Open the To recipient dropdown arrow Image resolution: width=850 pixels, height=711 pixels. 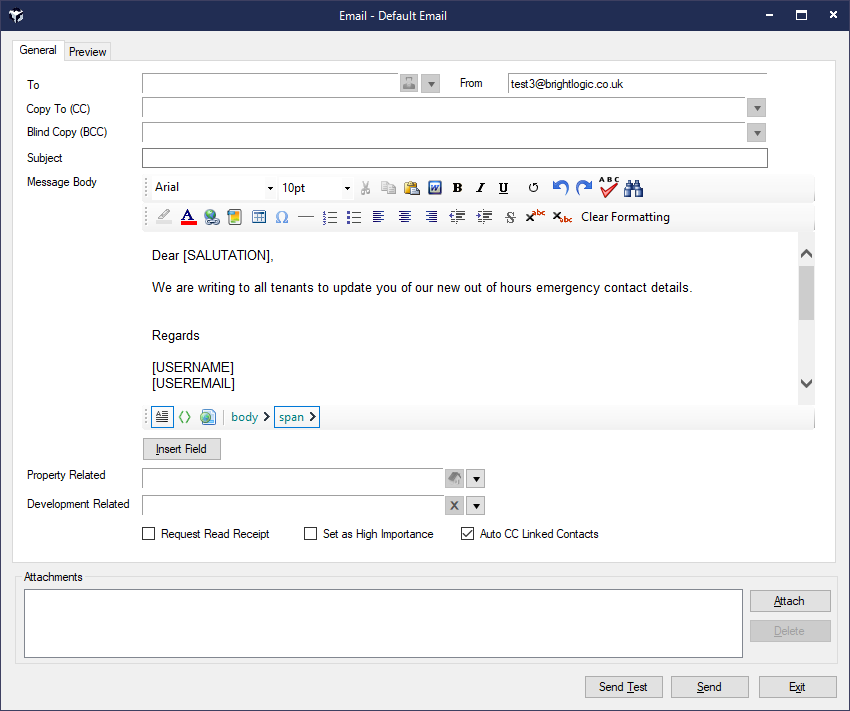click(431, 84)
